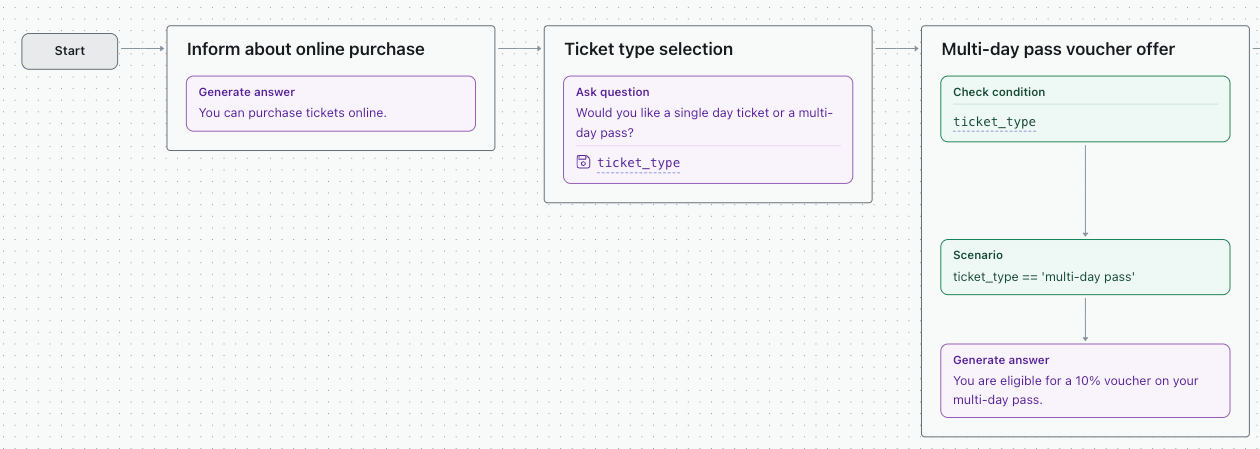Screen dimensions: 1260x449
Task: Click arrow leading into Multi-day pass step
Action: pos(896,48)
